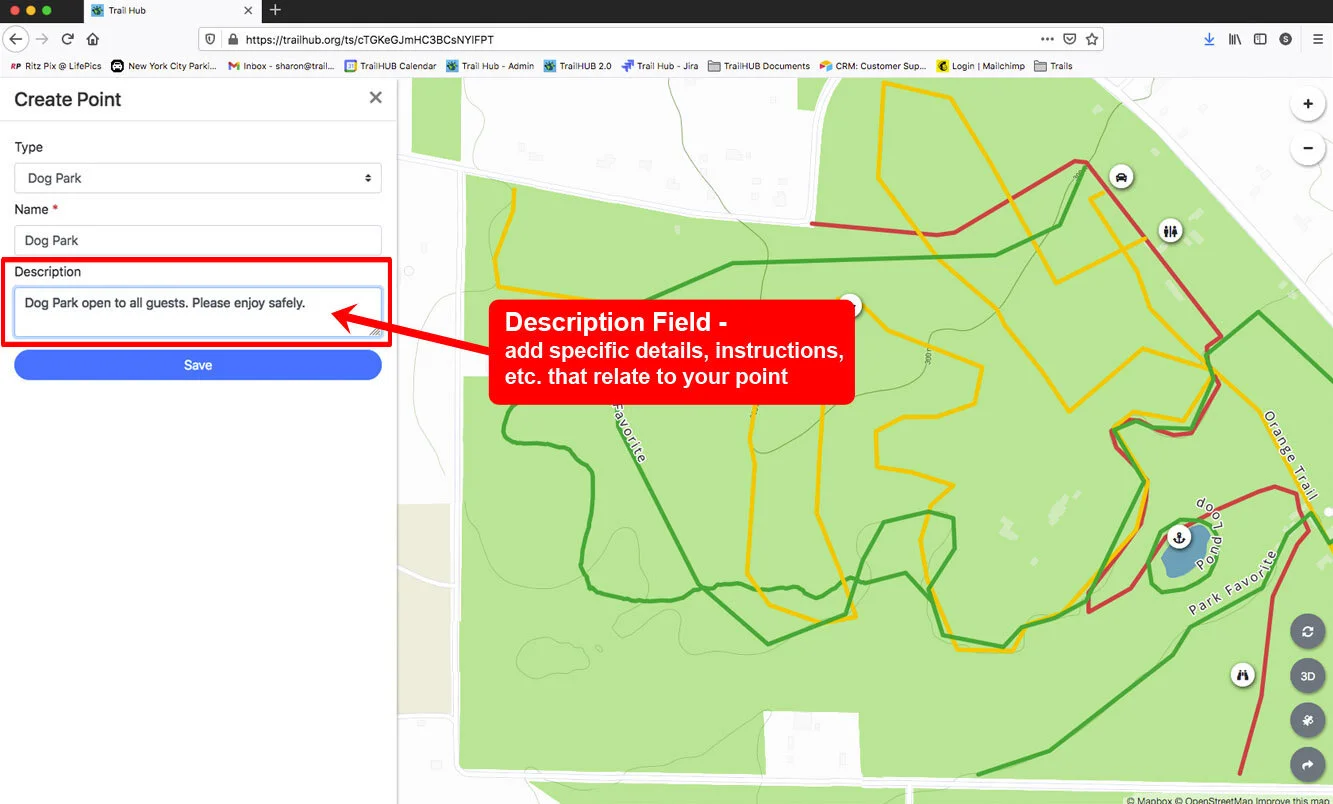Open the Type dropdown showing Dog Park
Viewport: 1333px width, 804px height.
tap(198, 178)
